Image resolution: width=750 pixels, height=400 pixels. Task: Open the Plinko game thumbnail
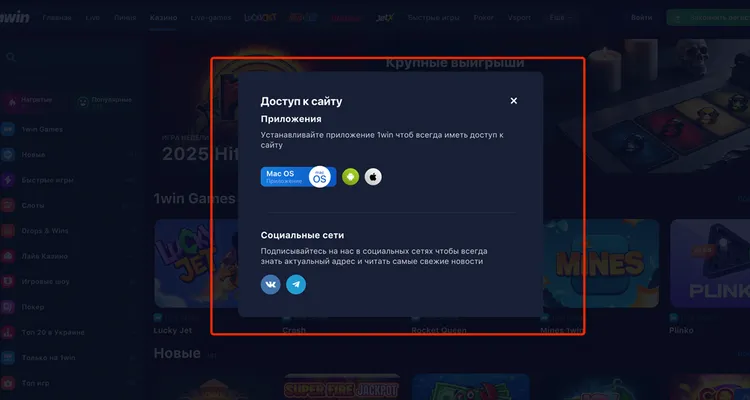tap(710, 263)
